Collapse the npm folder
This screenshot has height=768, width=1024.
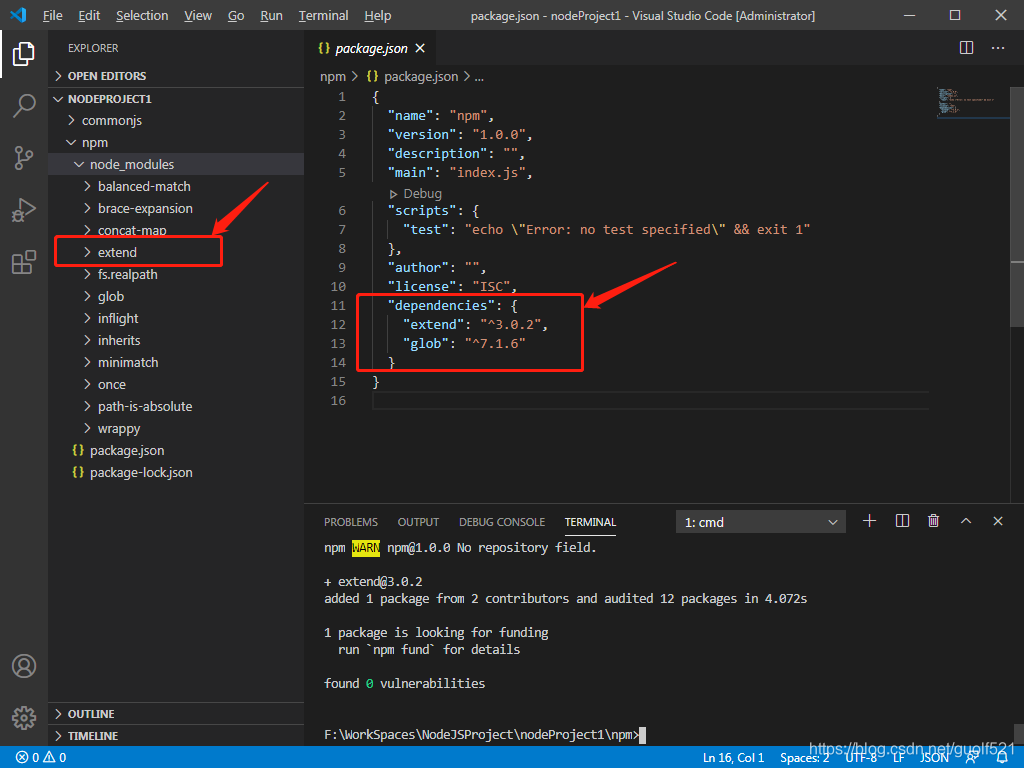tap(176, 142)
